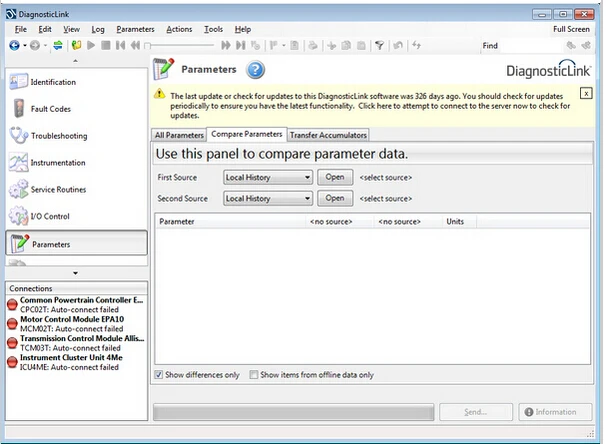The image size is (606, 444).
Task: Click the Units column header
Action: click(459, 222)
